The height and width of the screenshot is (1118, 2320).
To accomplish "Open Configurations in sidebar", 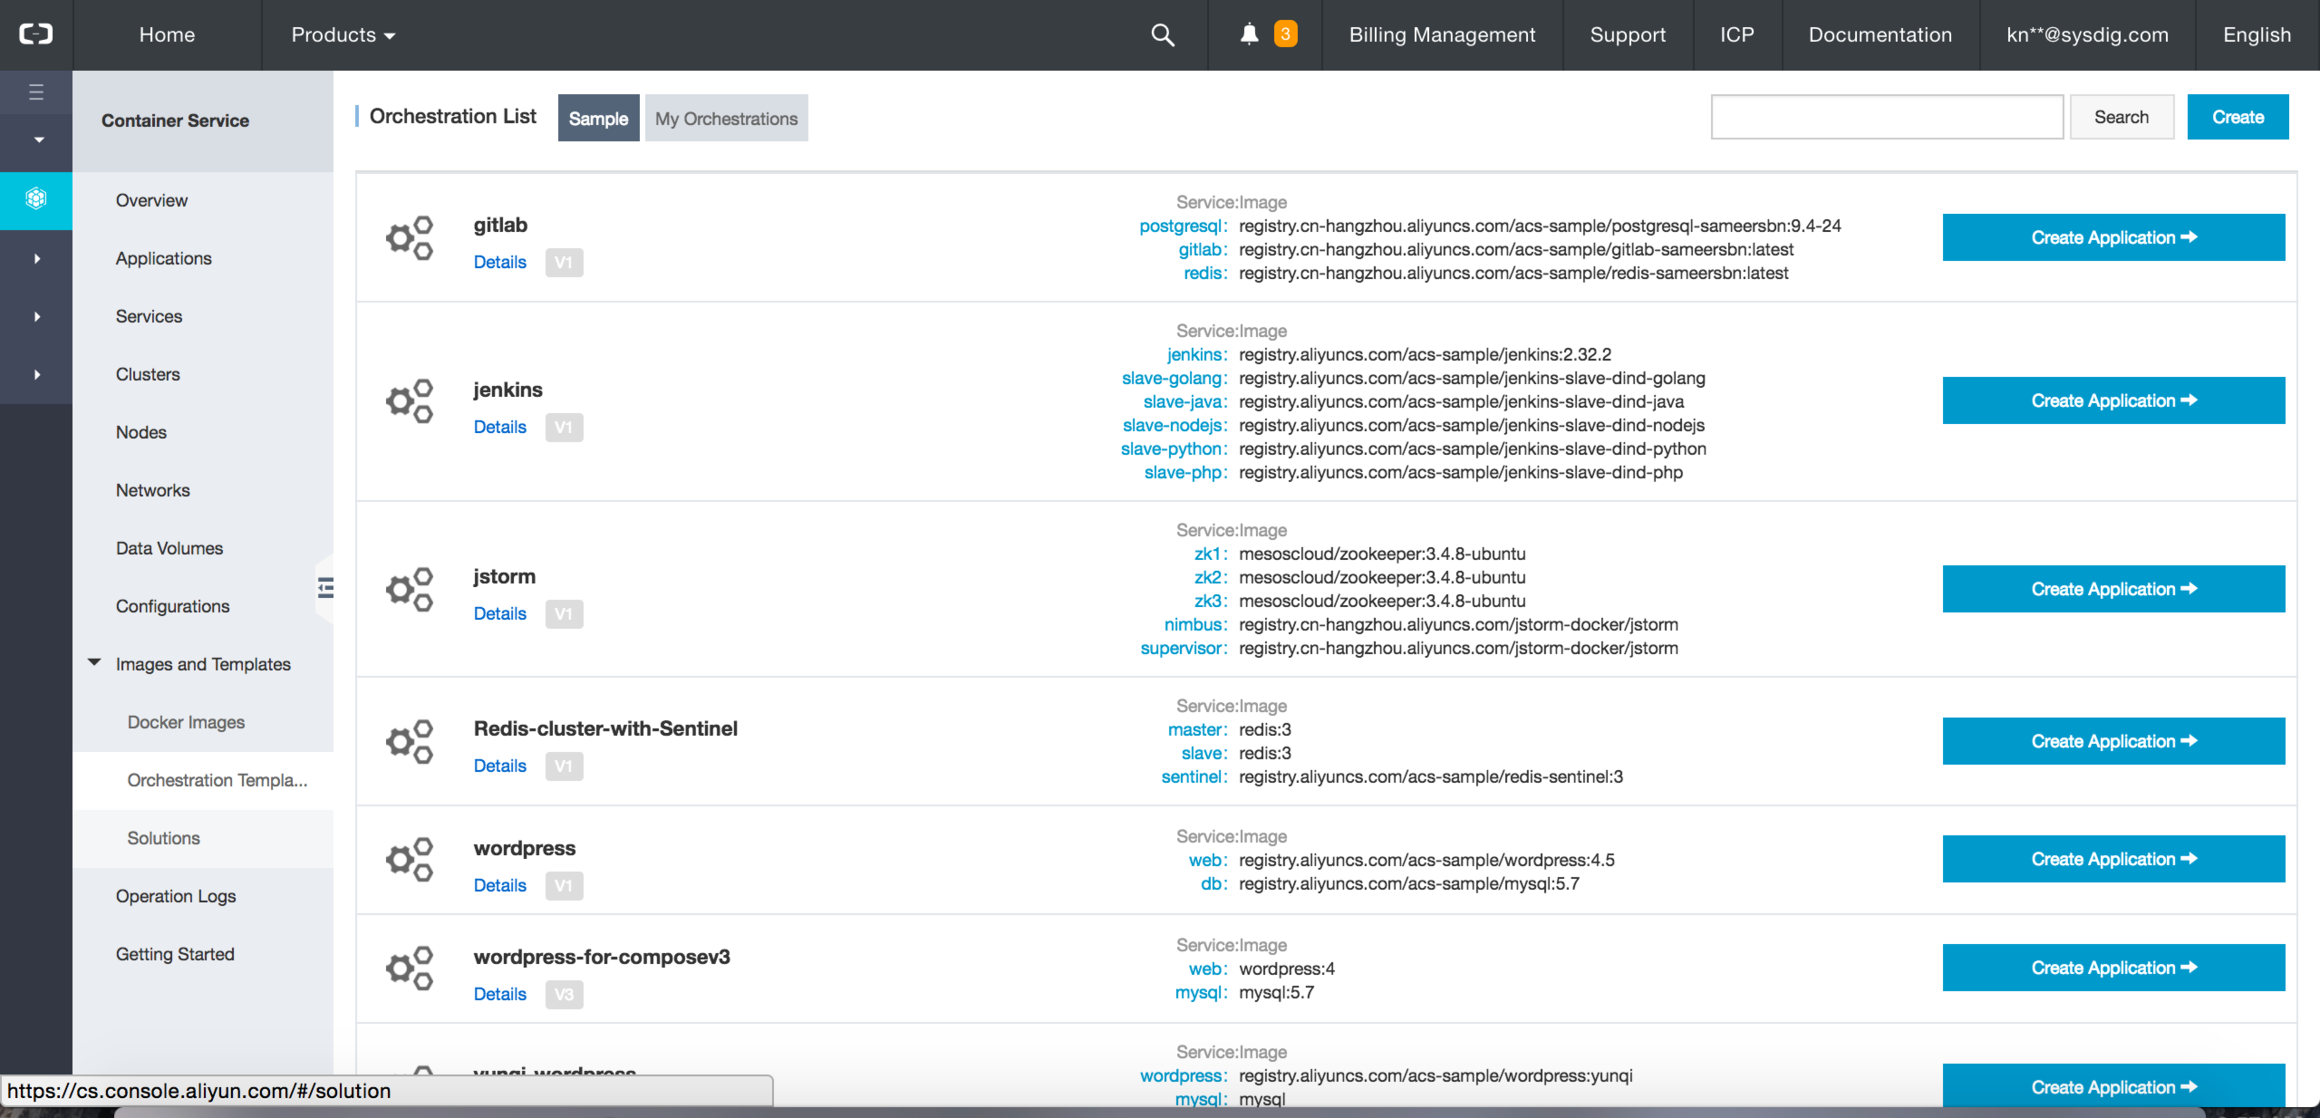I will [173, 606].
